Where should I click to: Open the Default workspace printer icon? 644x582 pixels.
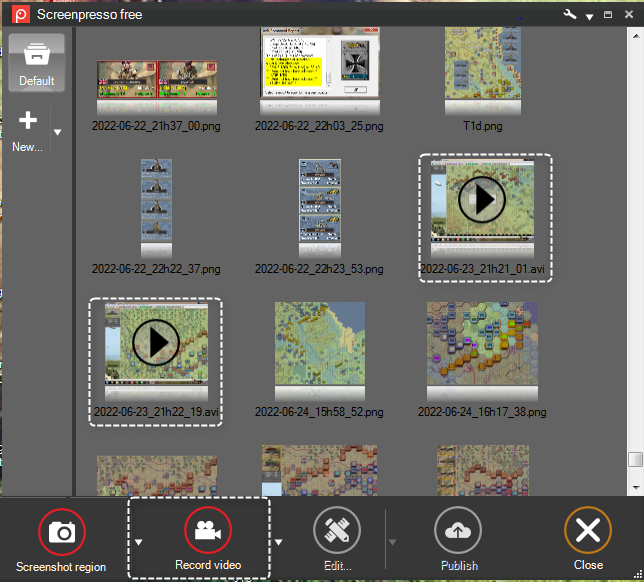point(37,54)
